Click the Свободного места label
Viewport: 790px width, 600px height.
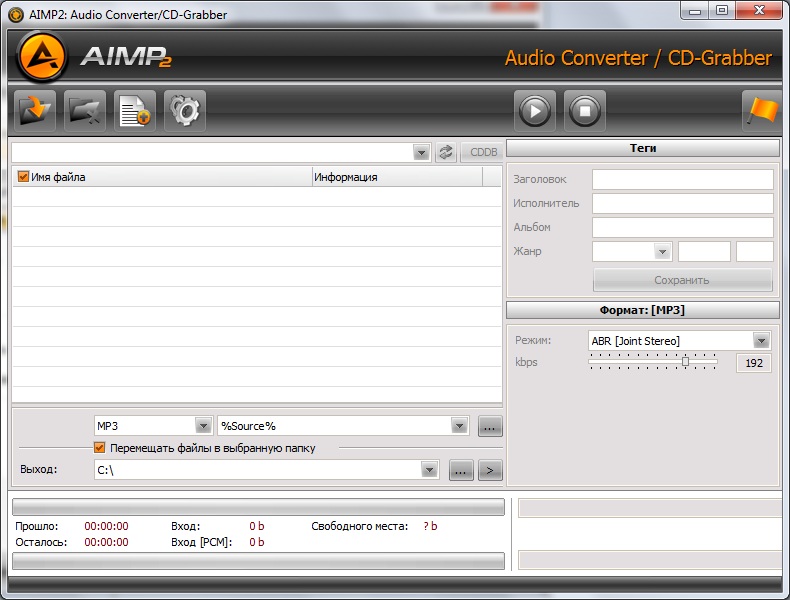[360, 526]
